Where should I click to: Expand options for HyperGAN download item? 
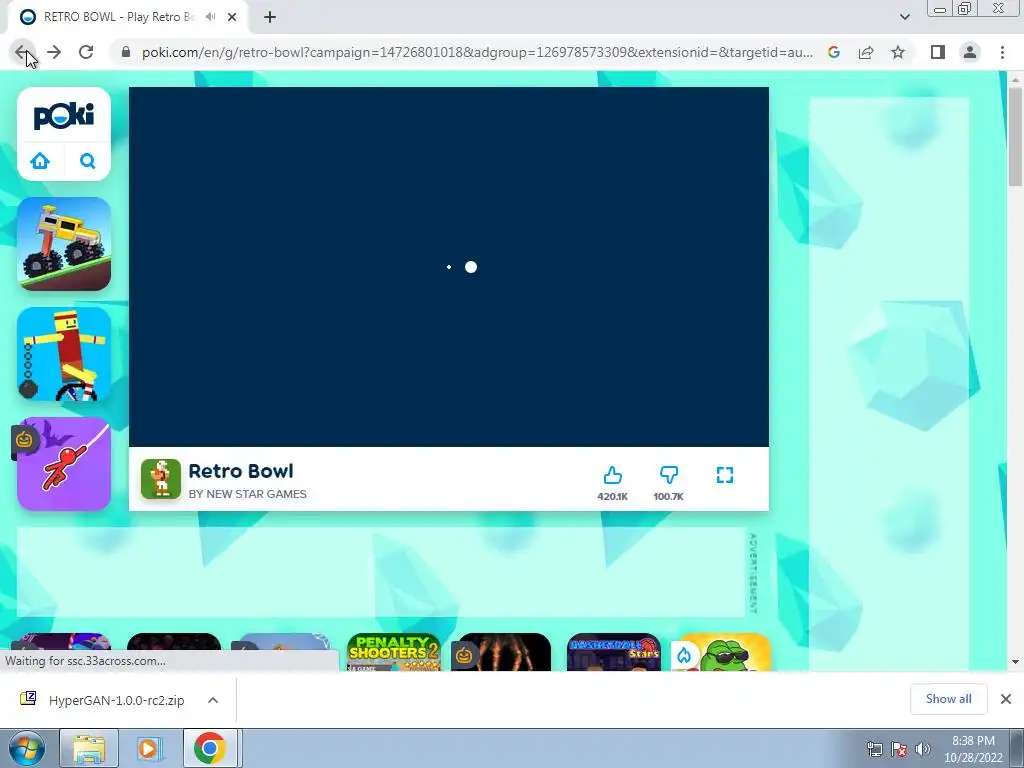click(213, 700)
